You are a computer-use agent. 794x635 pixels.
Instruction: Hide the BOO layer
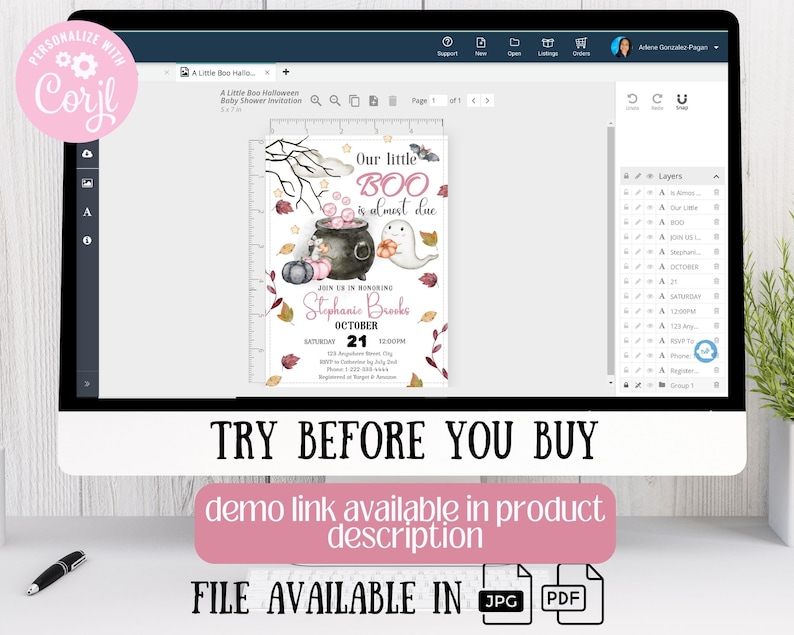650,222
